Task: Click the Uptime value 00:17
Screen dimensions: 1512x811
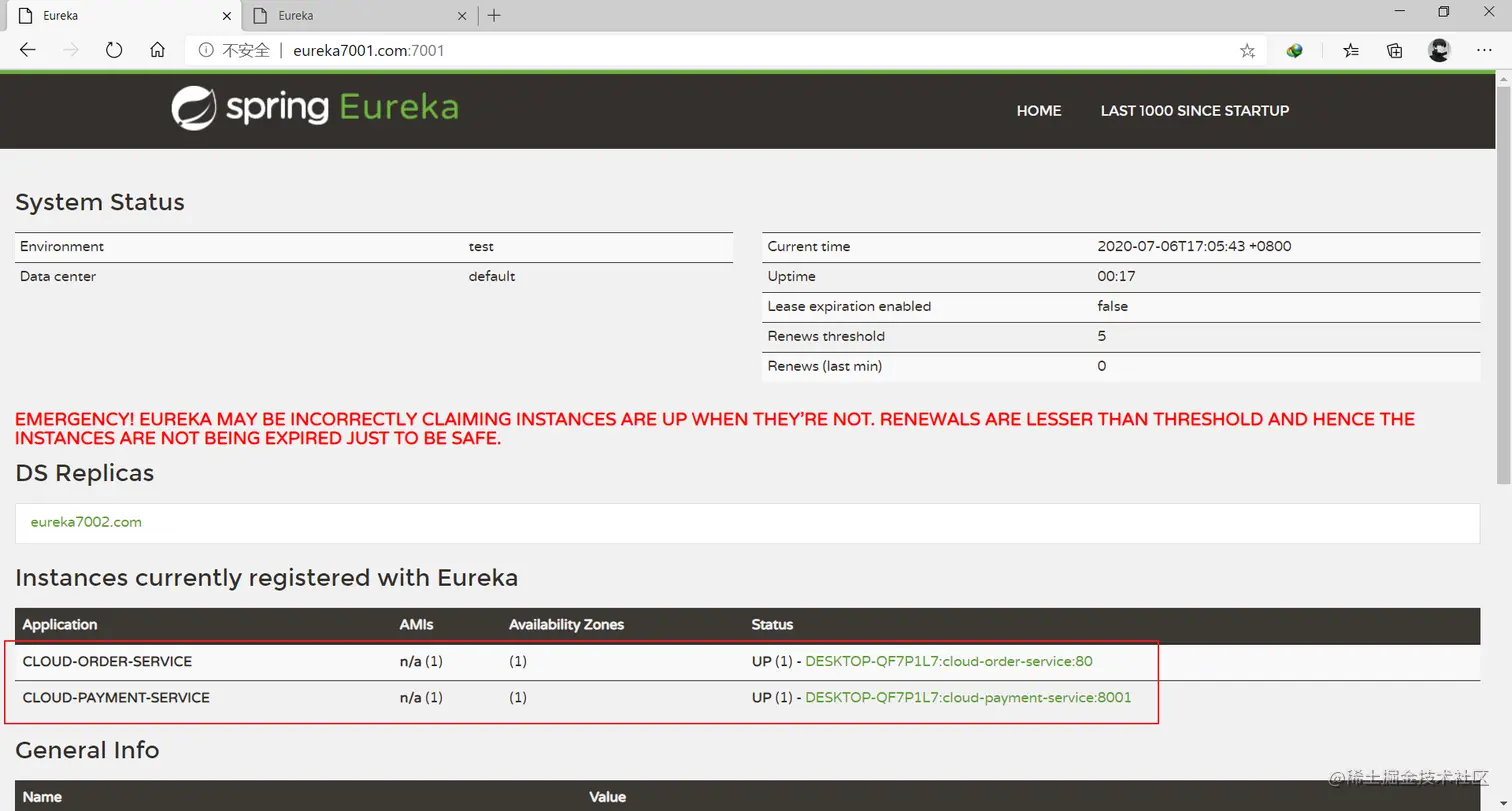Action: pyautogui.click(x=1116, y=276)
